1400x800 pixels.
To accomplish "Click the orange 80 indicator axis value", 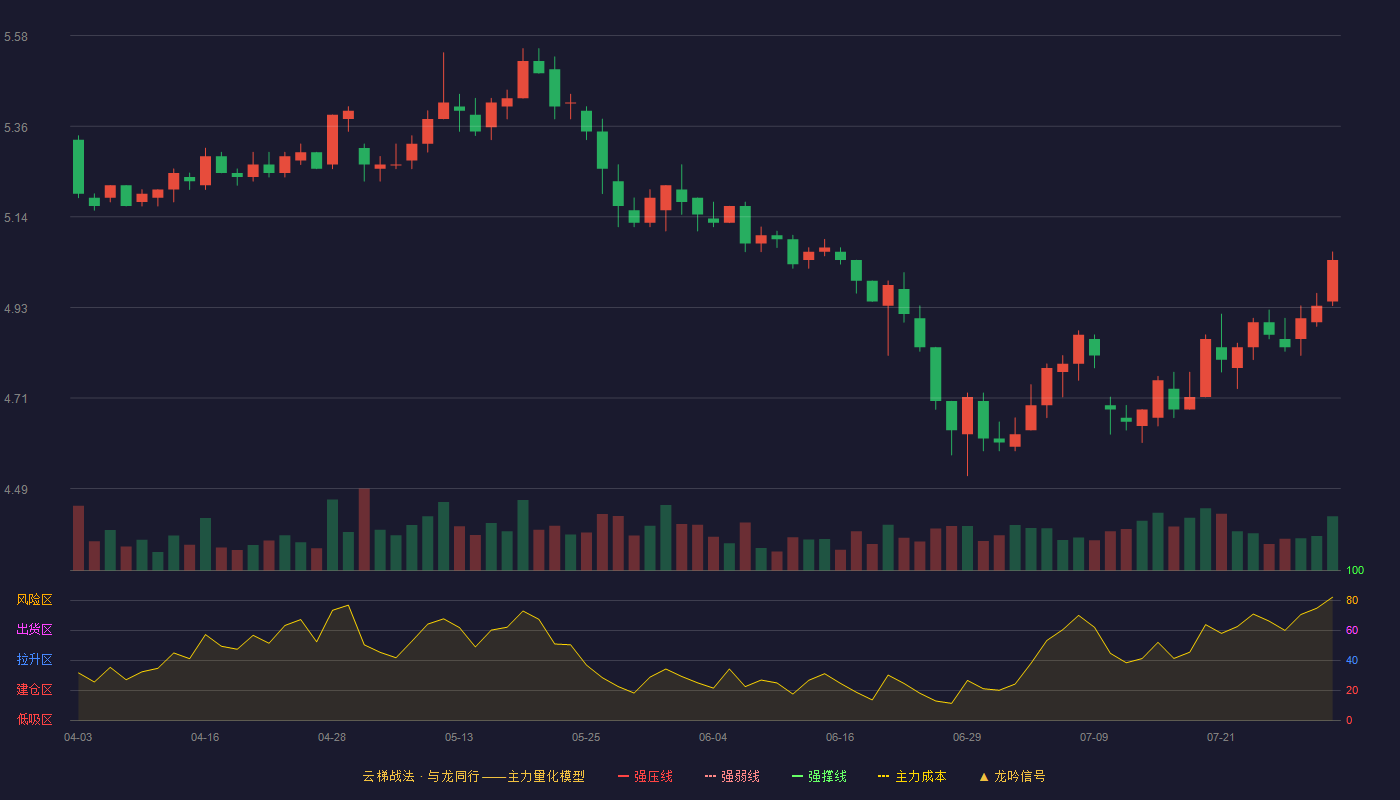I will [x=1352, y=600].
